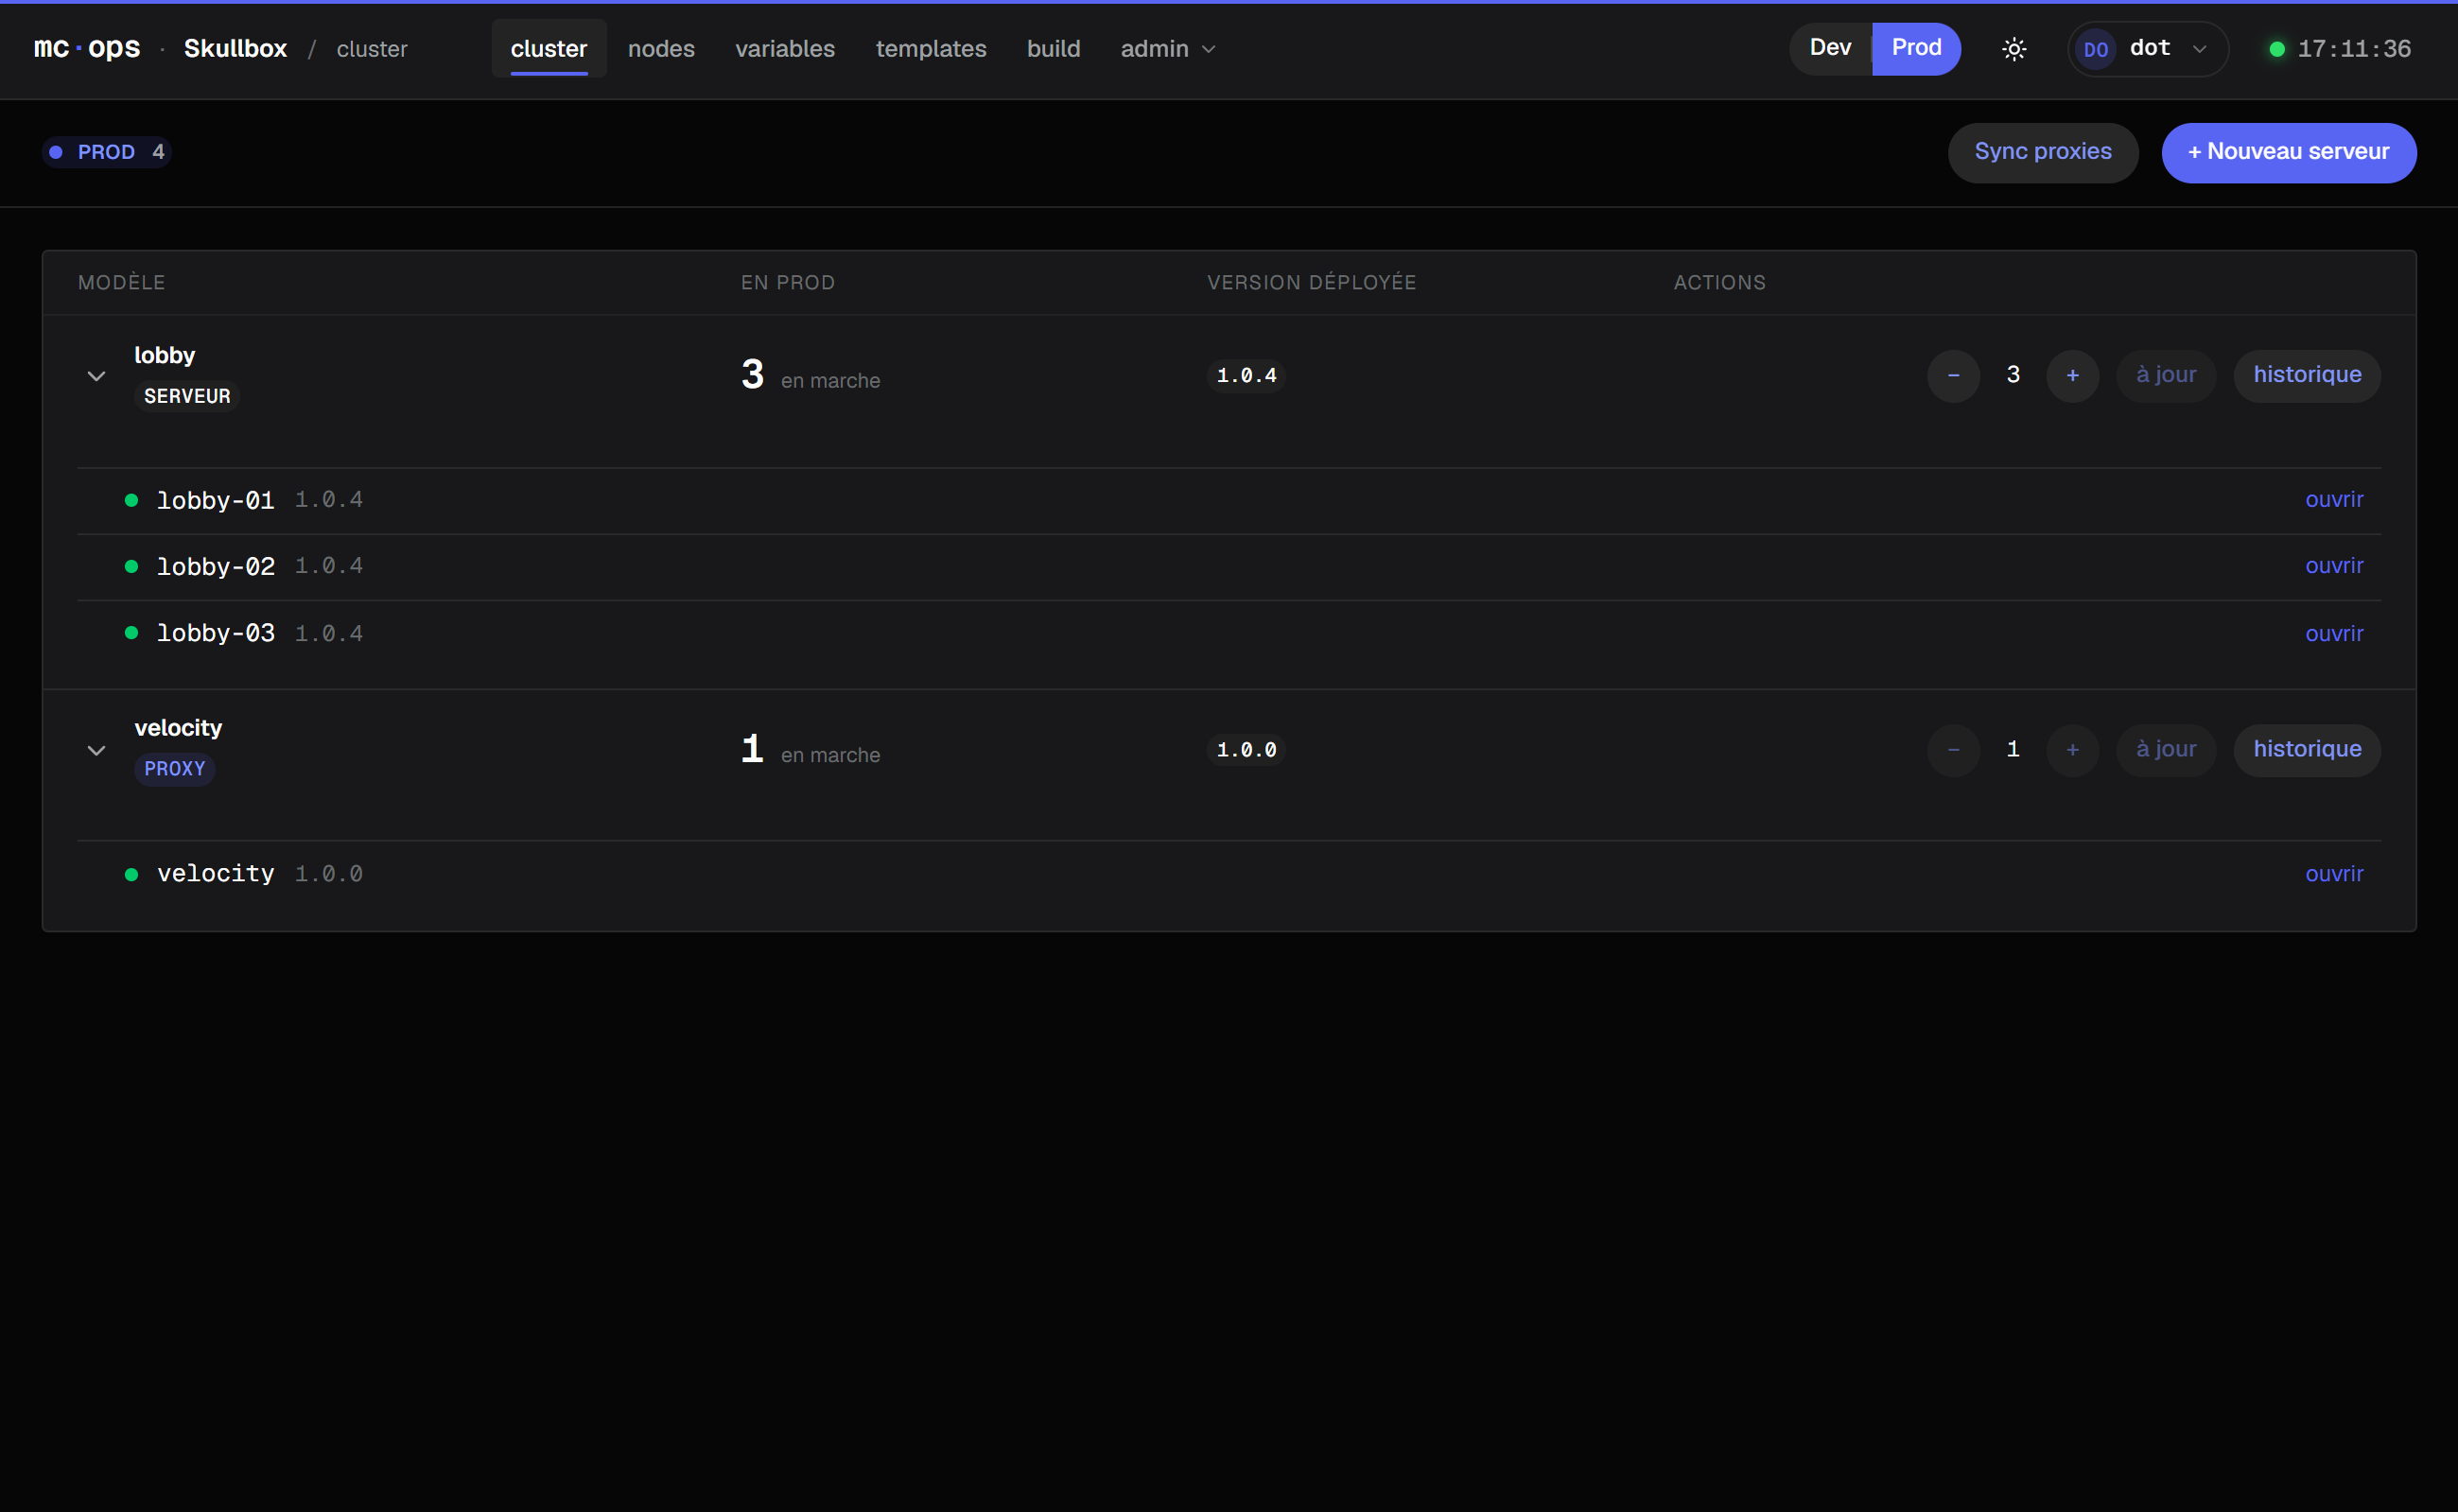The image size is (2458, 1512).
Task: Increase lobby server count with plus
Action: click(2072, 375)
